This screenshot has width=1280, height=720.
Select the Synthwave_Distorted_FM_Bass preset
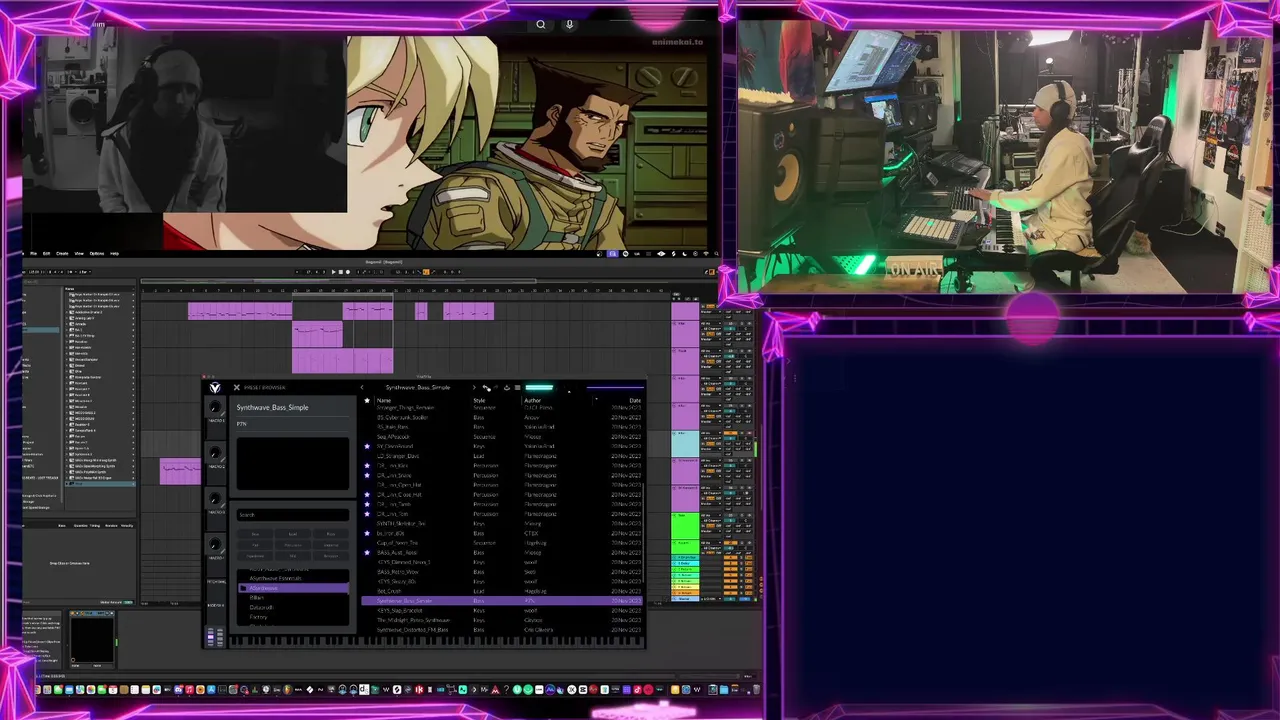pos(412,630)
